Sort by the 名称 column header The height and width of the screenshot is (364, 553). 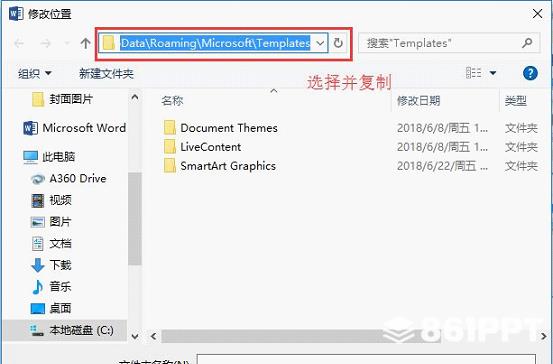[172, 101]
